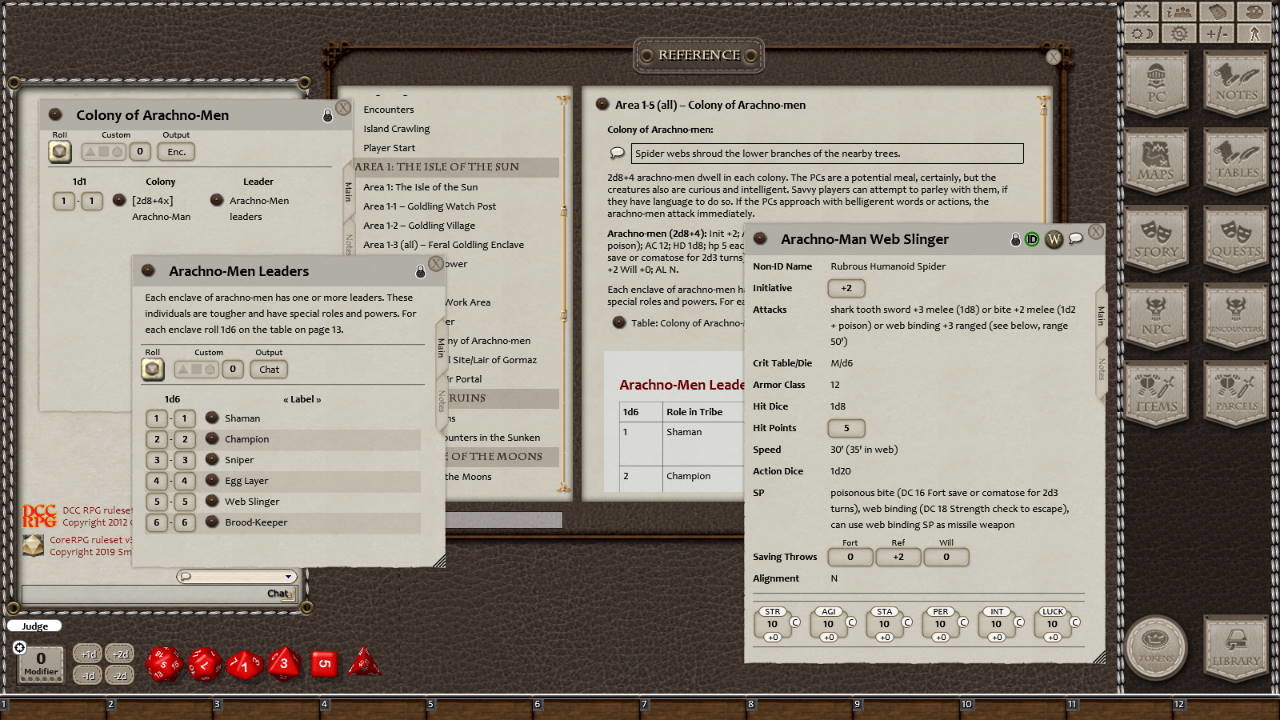Expand the ISLE OF THE MOONS section
Image resolution: width=1280 pixels, height=720 pixels.
500,456
